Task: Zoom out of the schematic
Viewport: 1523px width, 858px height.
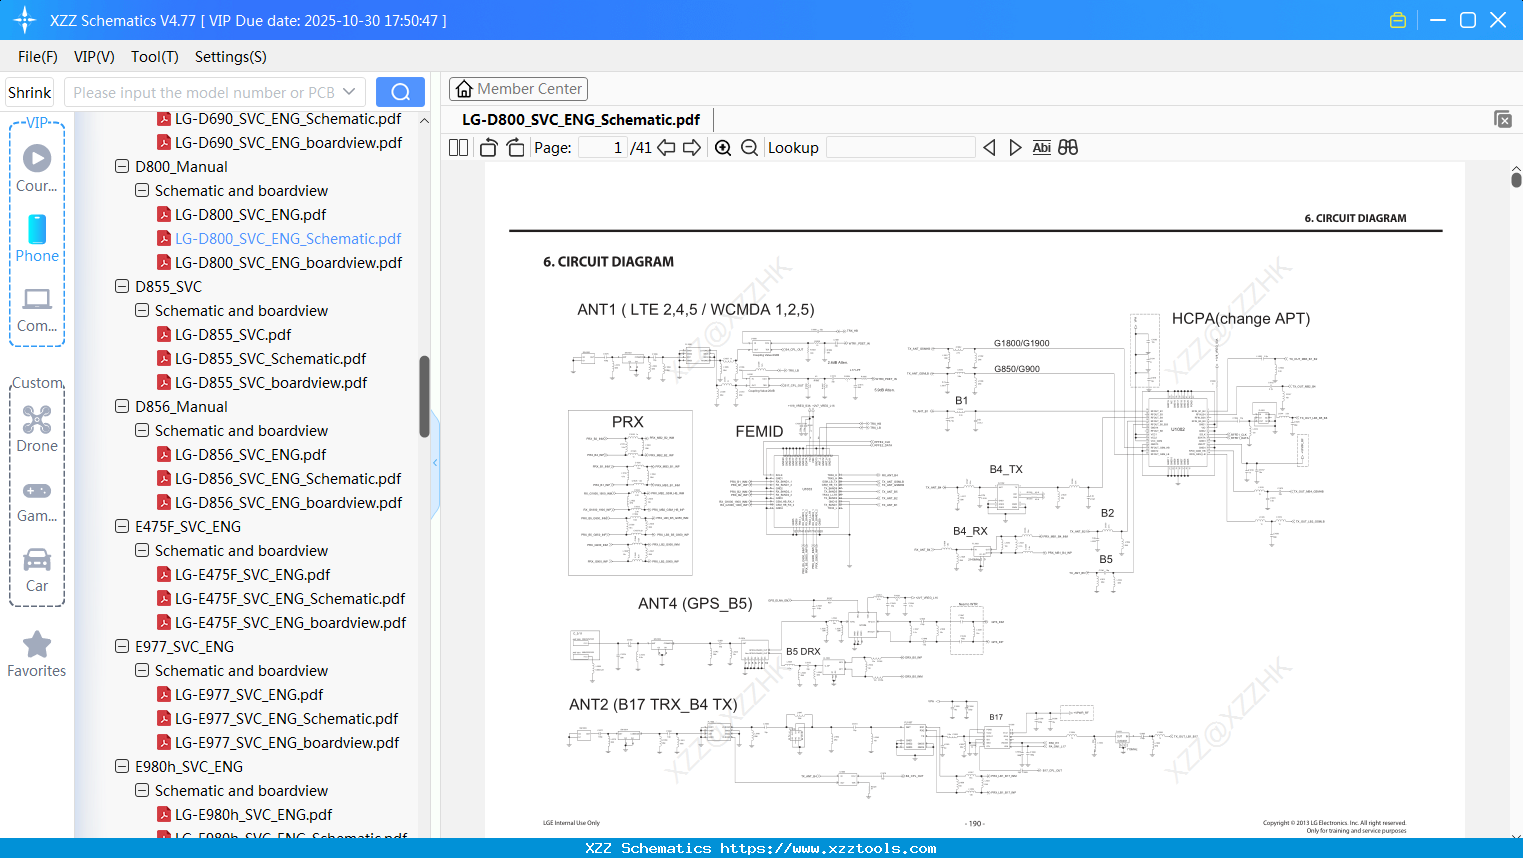Action: point(749,147)
